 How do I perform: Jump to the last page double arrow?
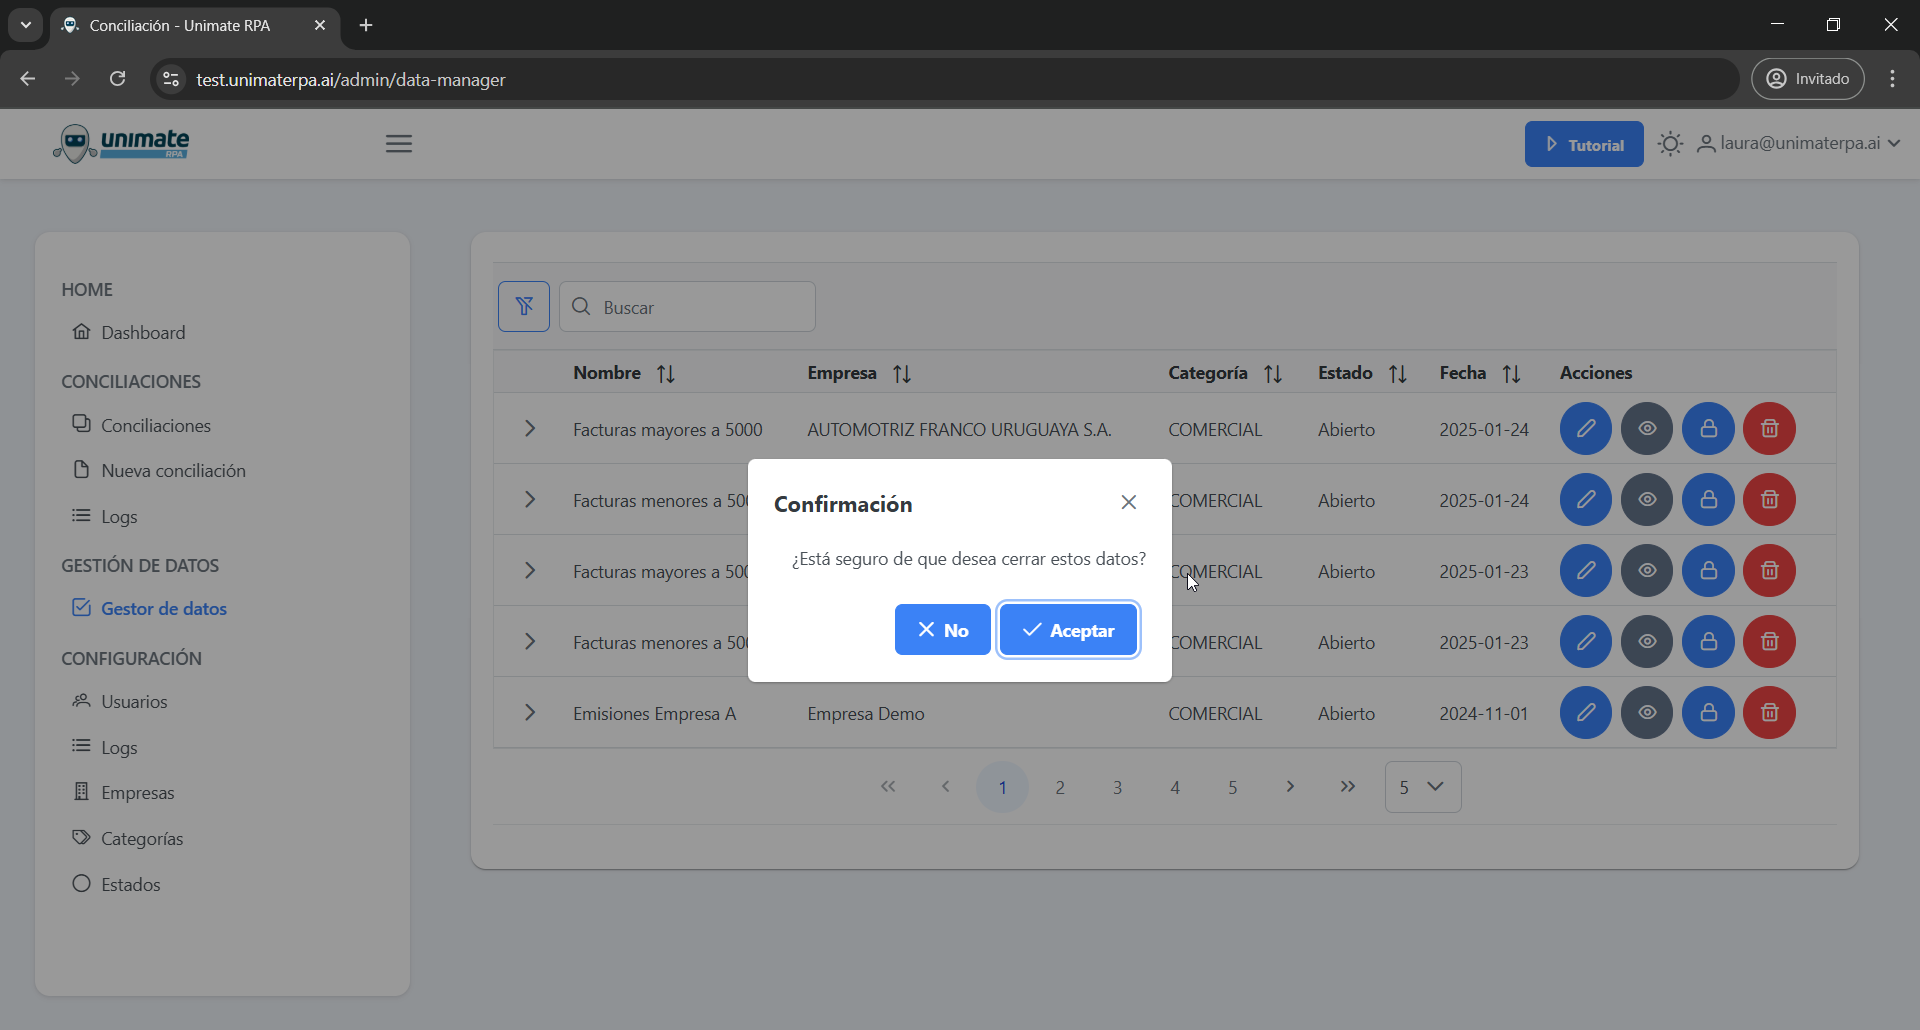coord(1348,787)
